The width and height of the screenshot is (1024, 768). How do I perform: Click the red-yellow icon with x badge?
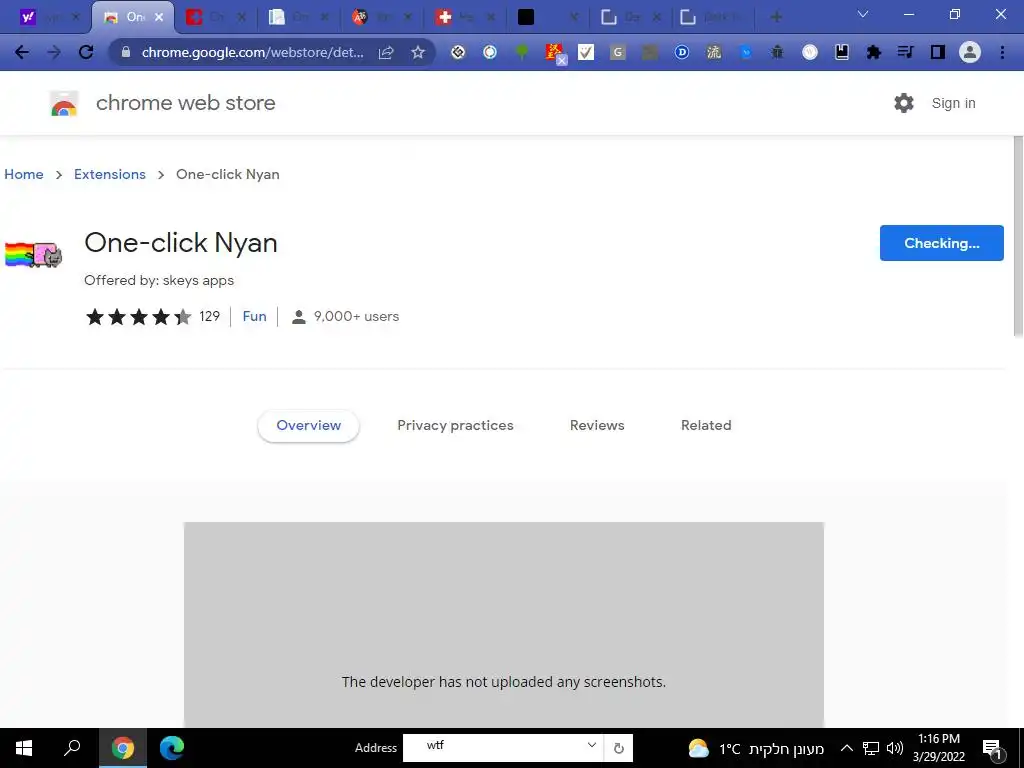pyautogui.click(x=555, y=54)
